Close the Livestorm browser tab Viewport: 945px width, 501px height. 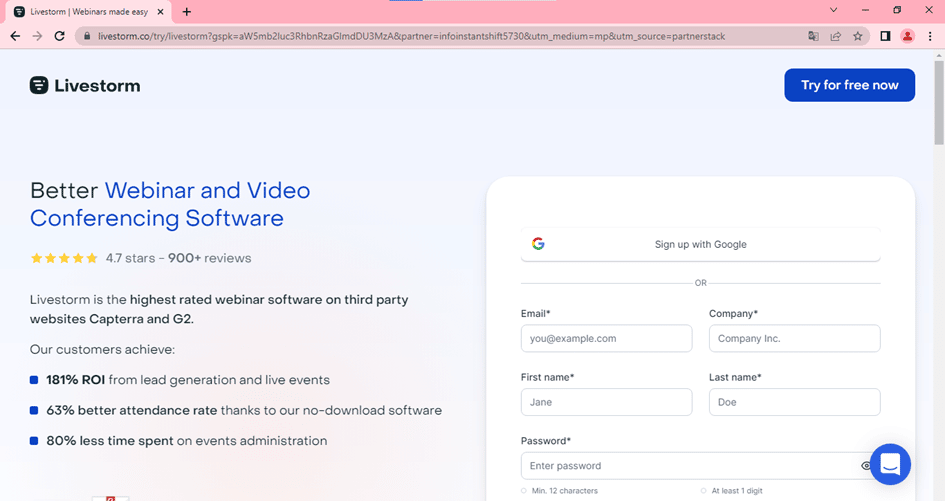160,11
